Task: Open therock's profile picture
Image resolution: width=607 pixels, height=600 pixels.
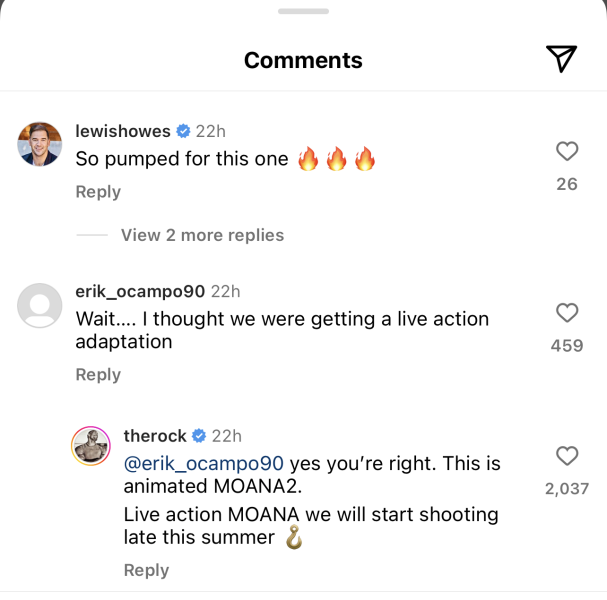Action: pos(90,447)
